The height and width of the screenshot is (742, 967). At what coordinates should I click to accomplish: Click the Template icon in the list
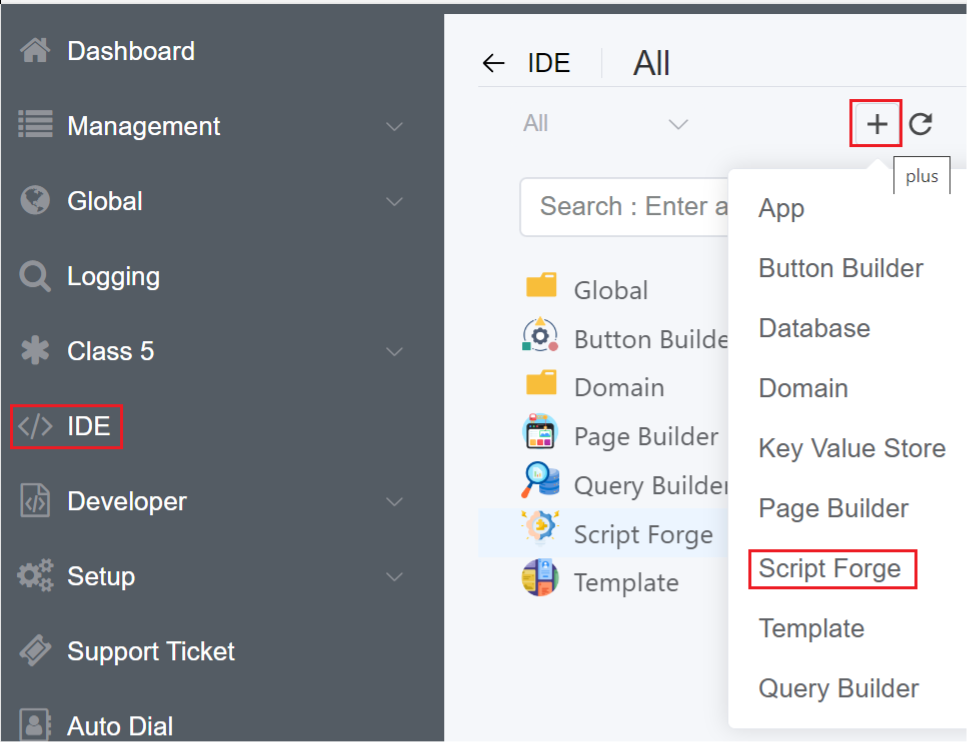click(541, 579)
